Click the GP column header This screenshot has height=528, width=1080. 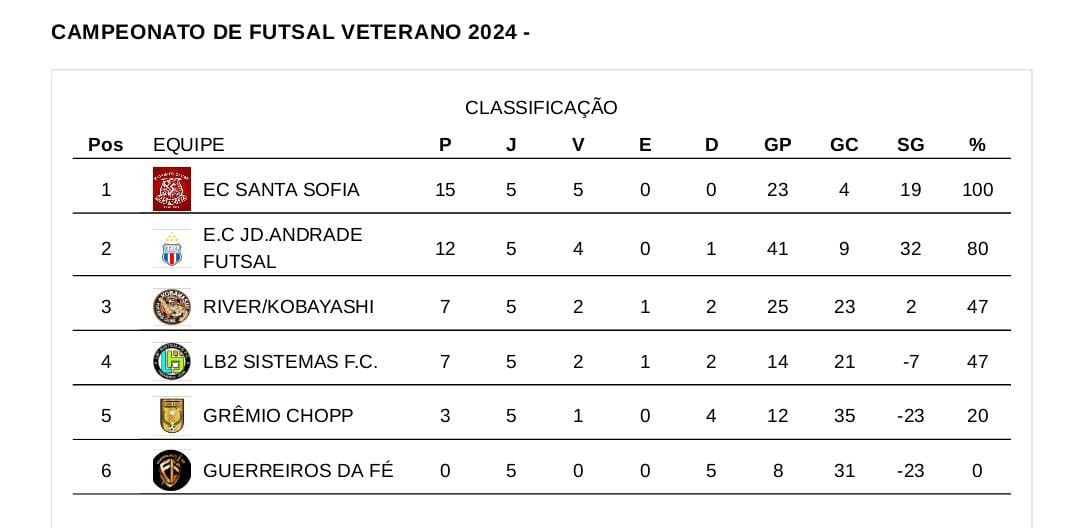pyautogui.click(x=778, y=145)
